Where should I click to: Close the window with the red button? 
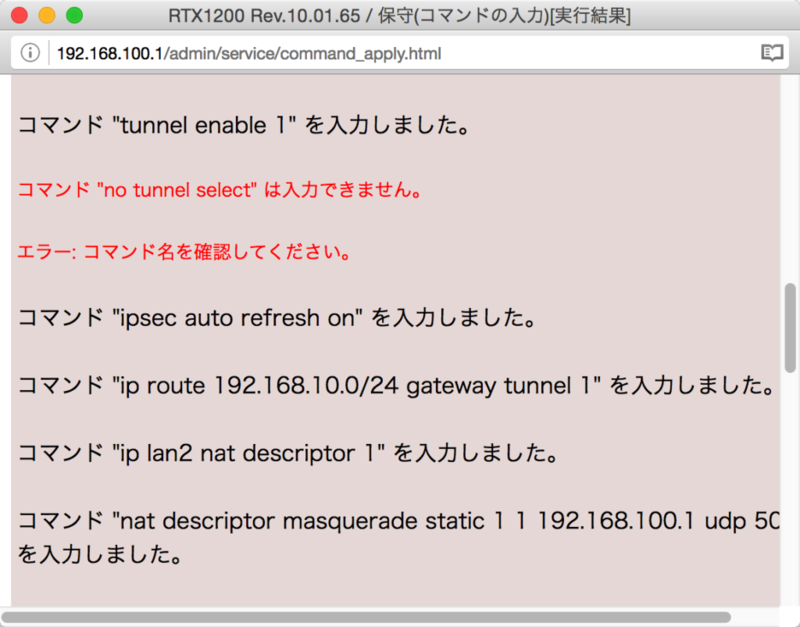[x=20, y=16]
